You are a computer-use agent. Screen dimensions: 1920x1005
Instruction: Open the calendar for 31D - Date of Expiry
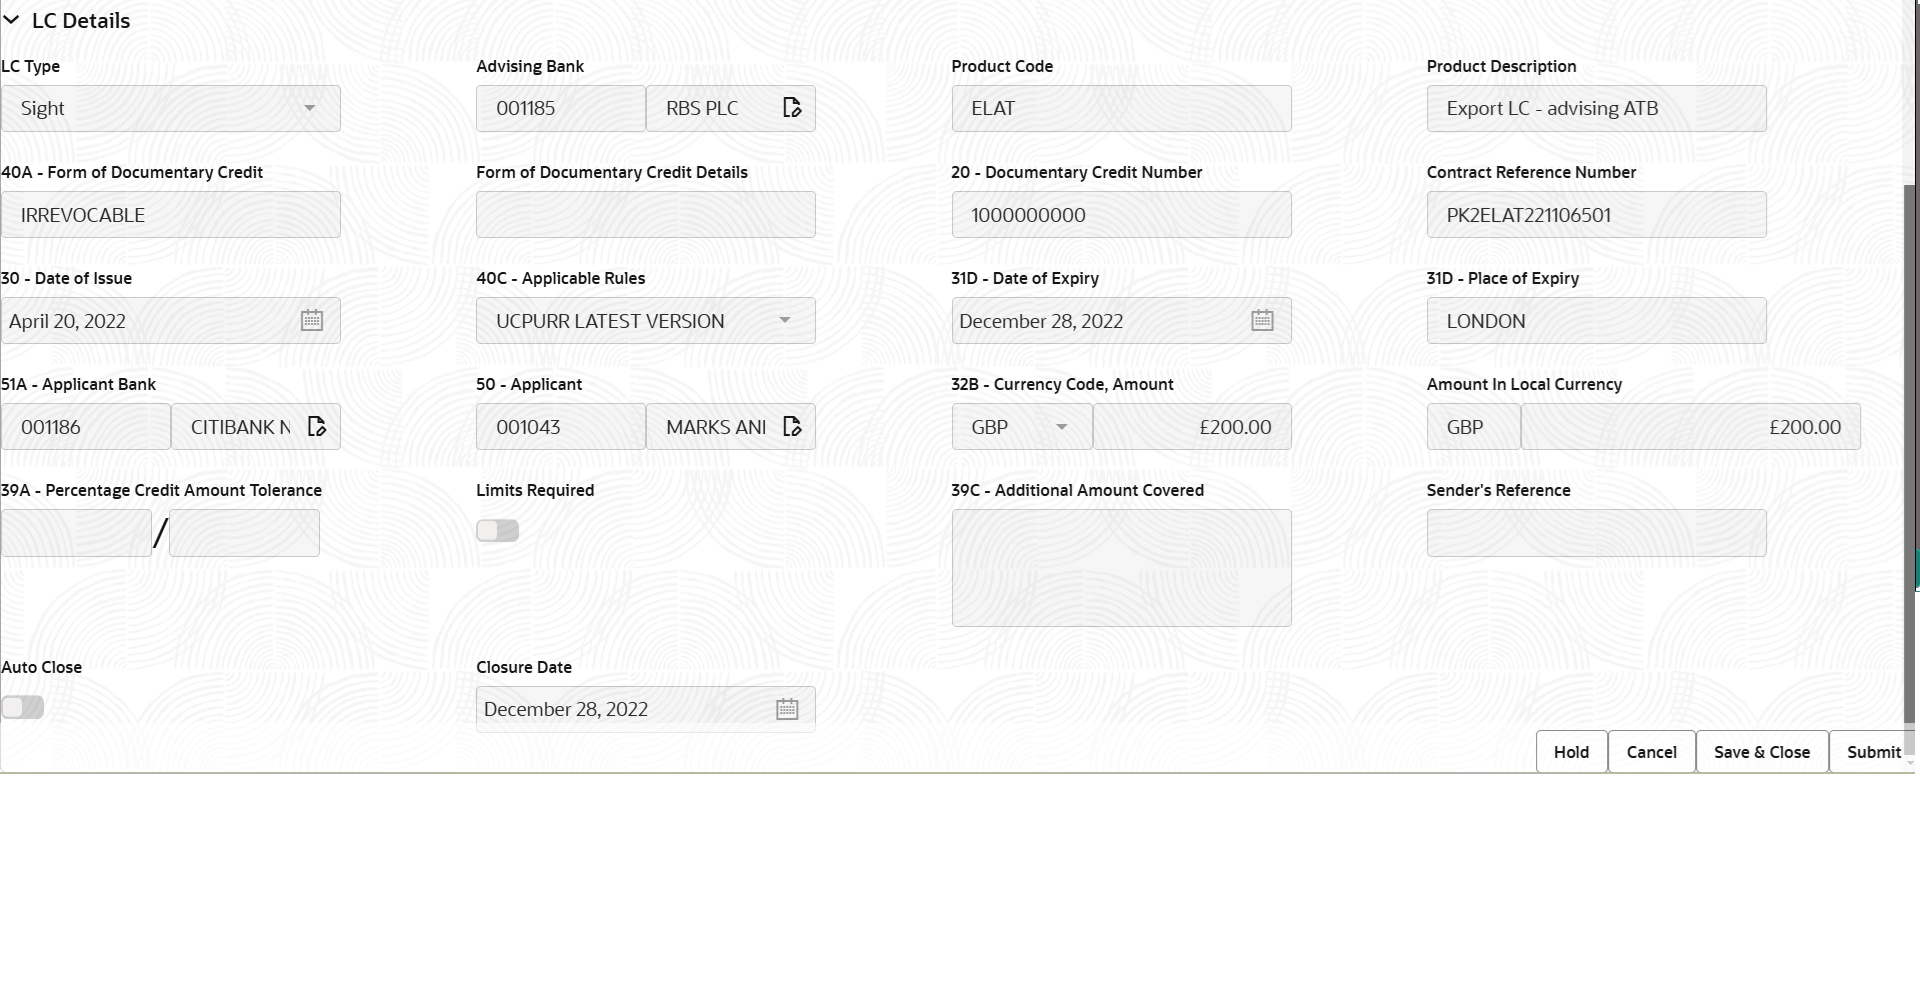point(1261,320)
